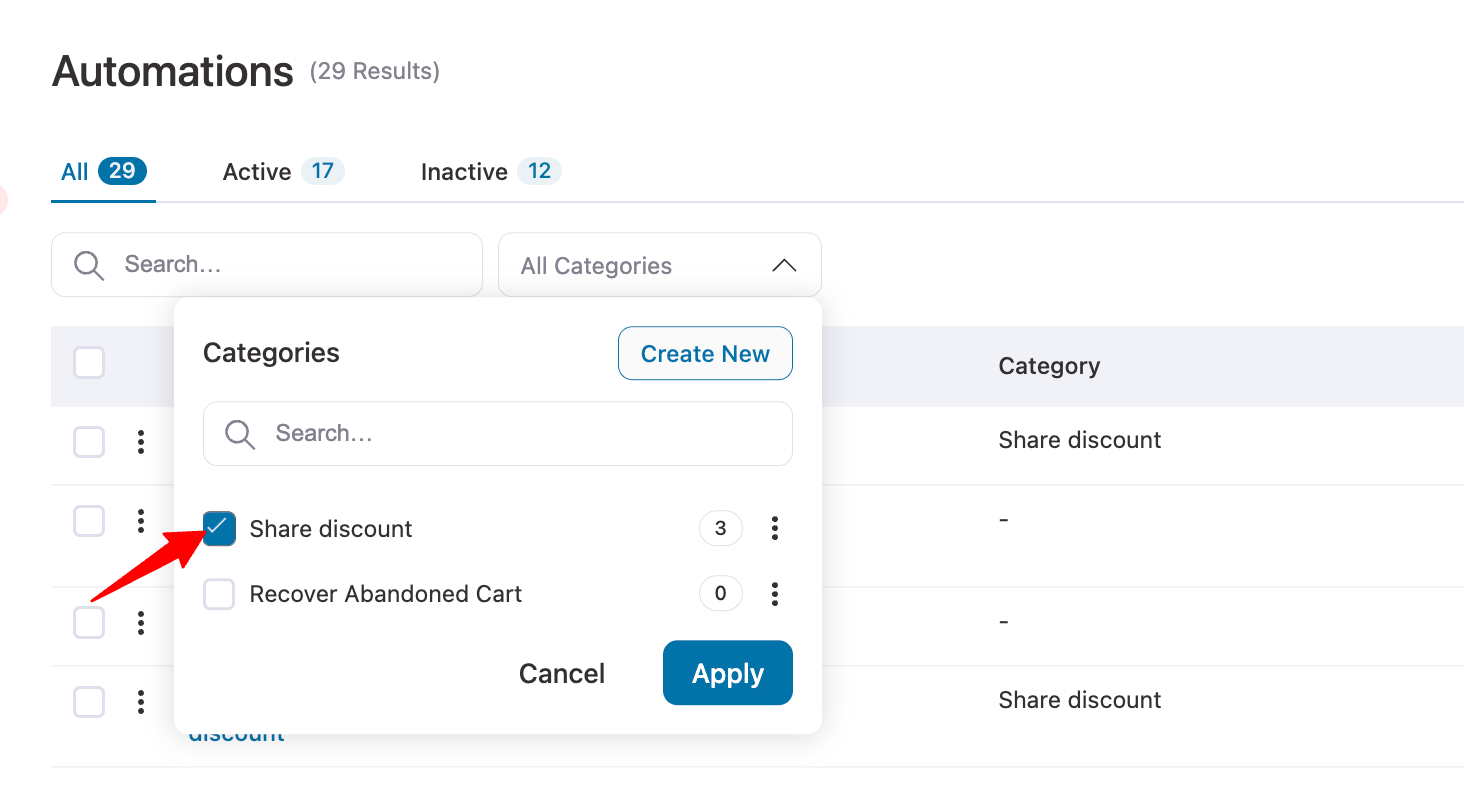This screenshot has height=786, width=1464.
Task: Open row options menu for second automation
Action: 141,521
